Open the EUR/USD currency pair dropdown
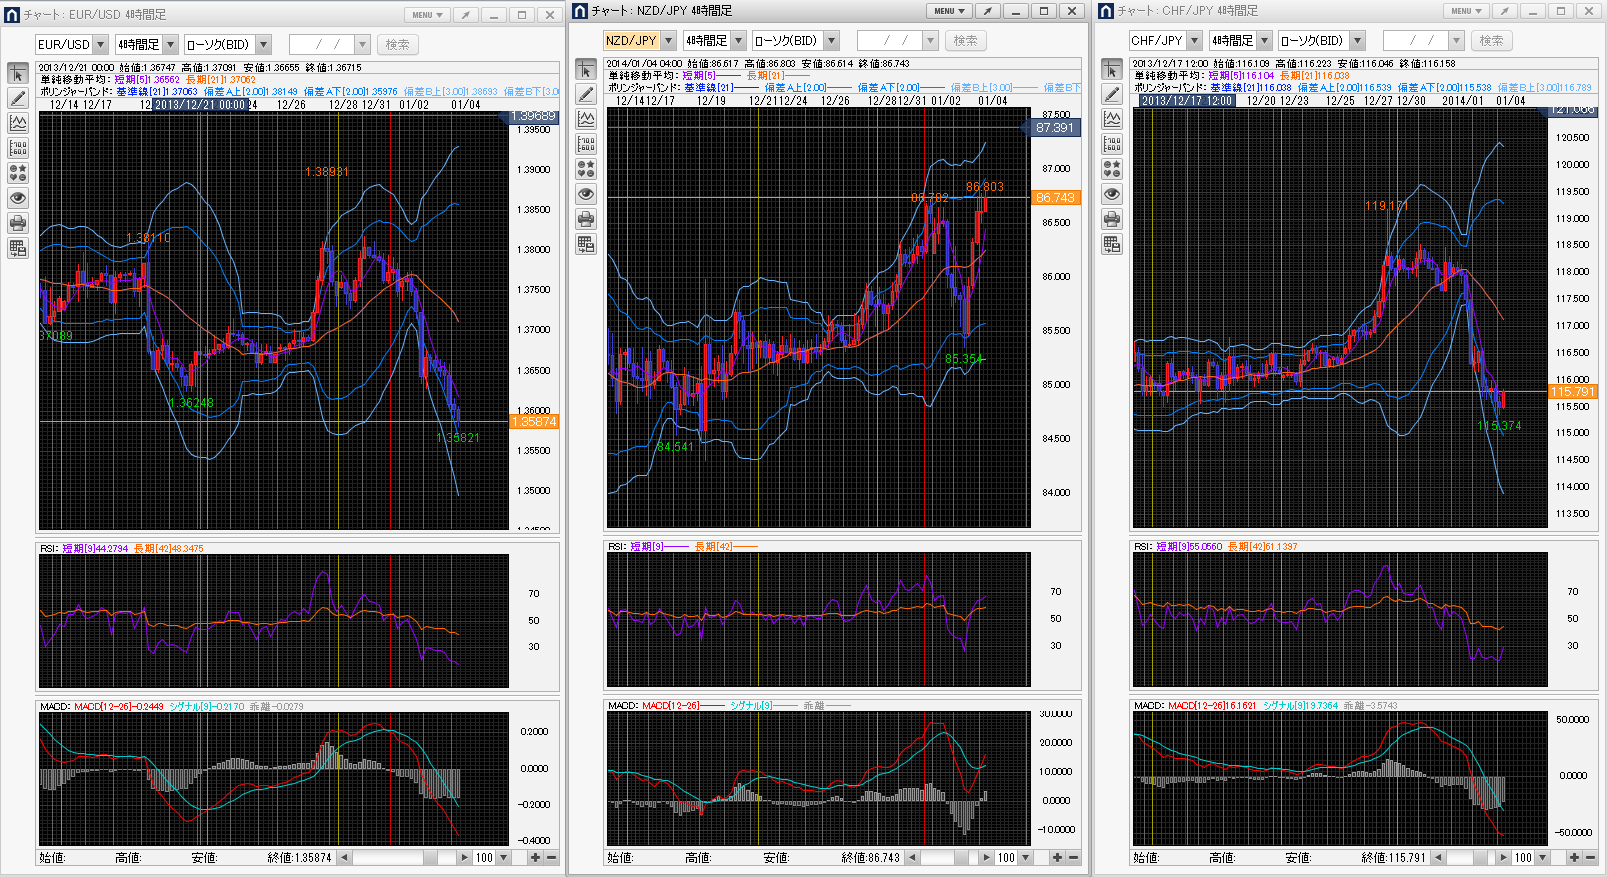The image size is (1607, 877). point(100,45)
